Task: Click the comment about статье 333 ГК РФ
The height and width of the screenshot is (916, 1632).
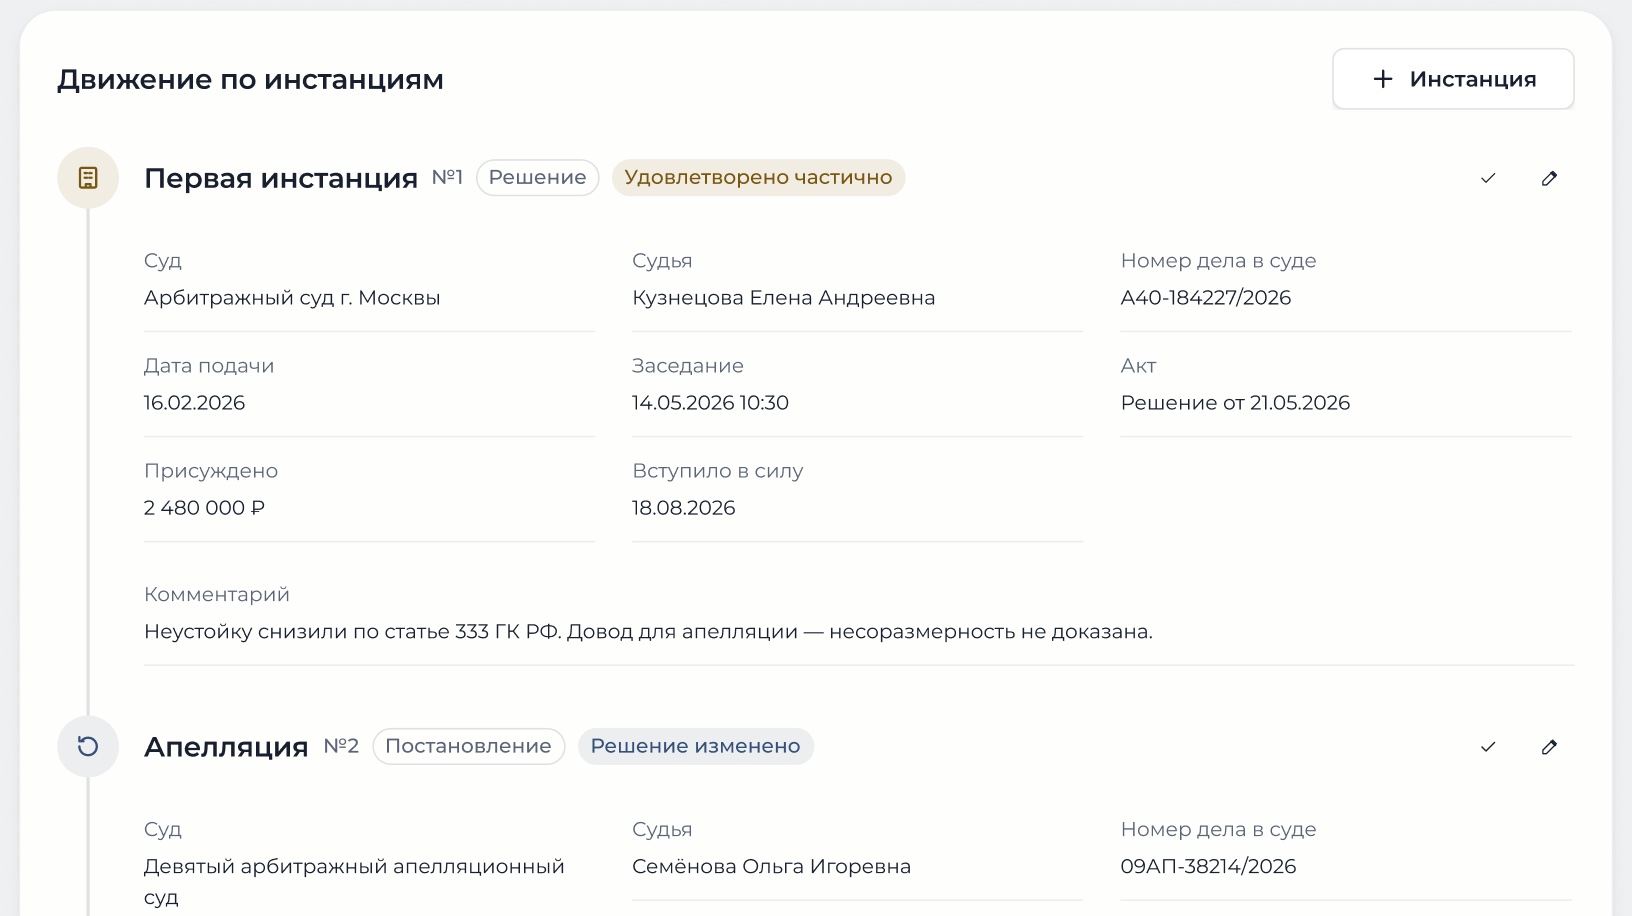Action: (648, 632)
